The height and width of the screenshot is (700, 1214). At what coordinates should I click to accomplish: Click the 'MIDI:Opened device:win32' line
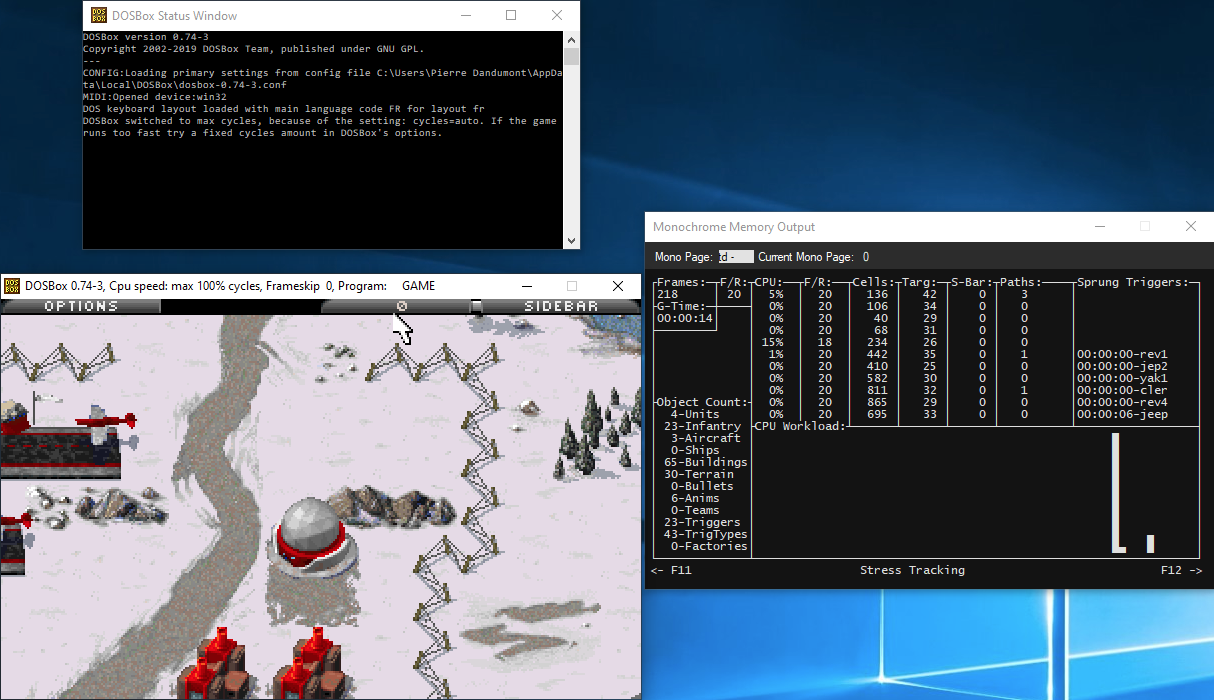[155, 97]
